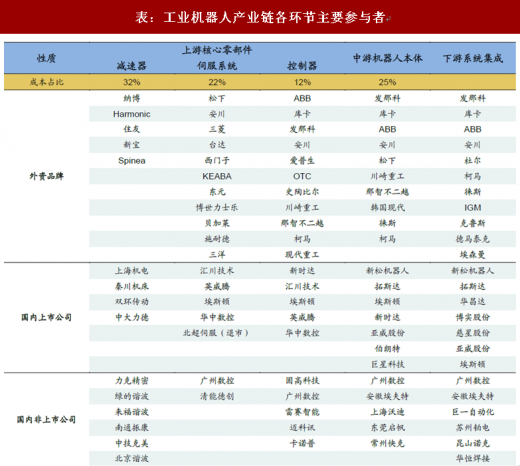520x466 pixels.
Task: Click the 固高科技 cell
Action: (x=302, y=380)
